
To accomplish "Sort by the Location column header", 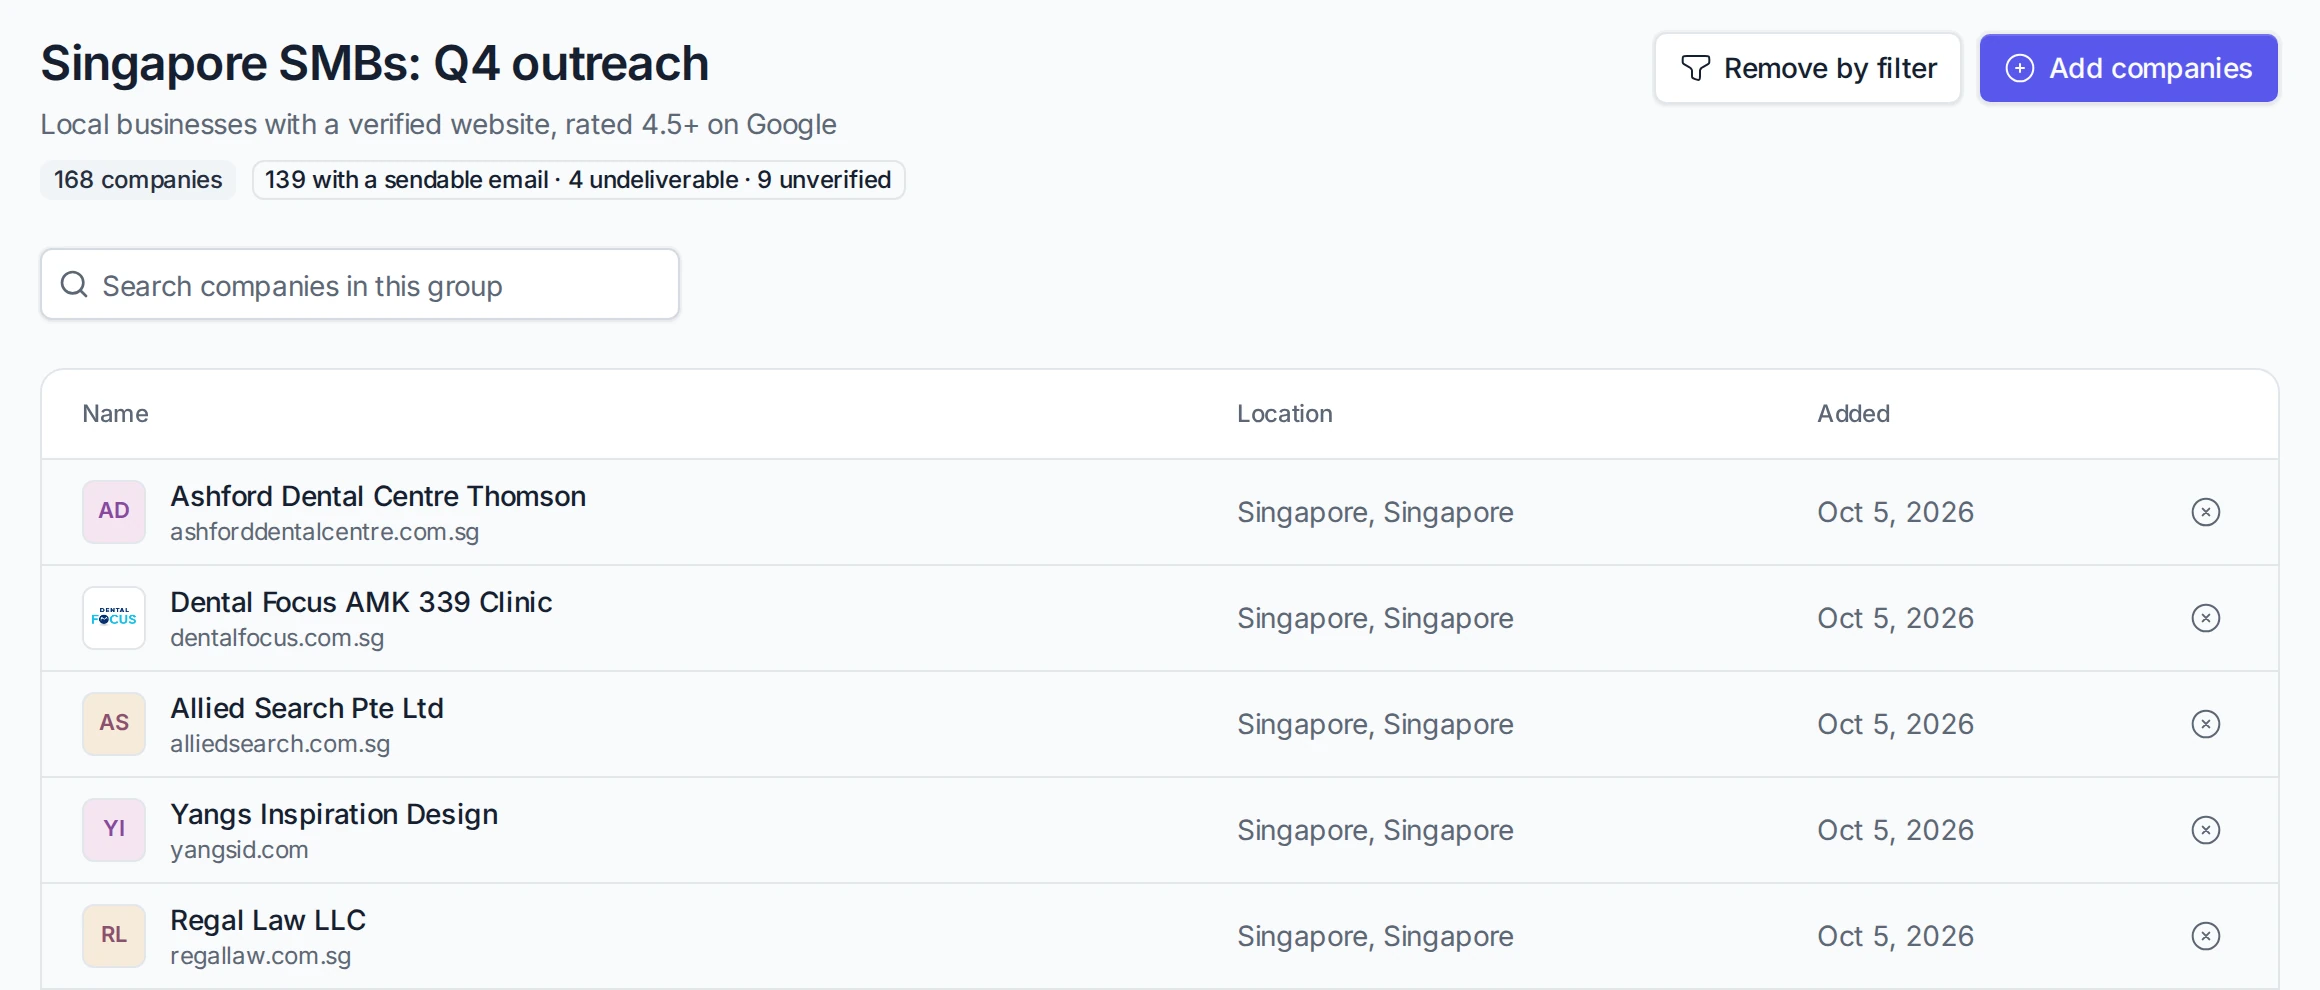I will click(x=1284, y=414).
